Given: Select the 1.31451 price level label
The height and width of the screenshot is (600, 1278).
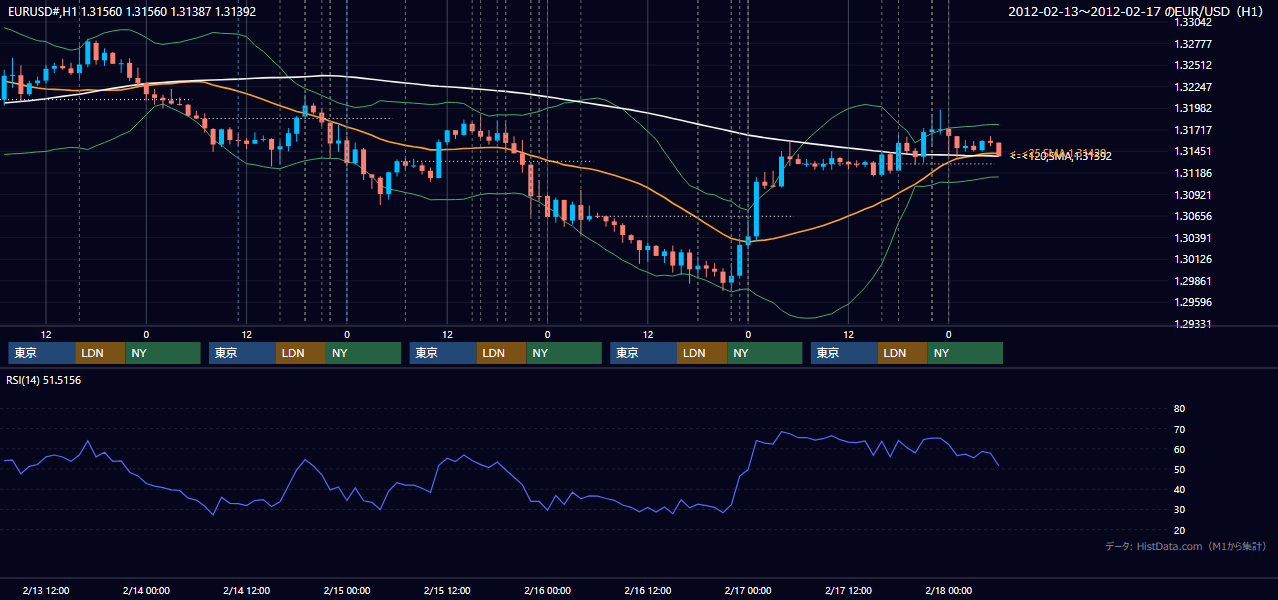Looking at the screenshot, I should [1193, 151].
